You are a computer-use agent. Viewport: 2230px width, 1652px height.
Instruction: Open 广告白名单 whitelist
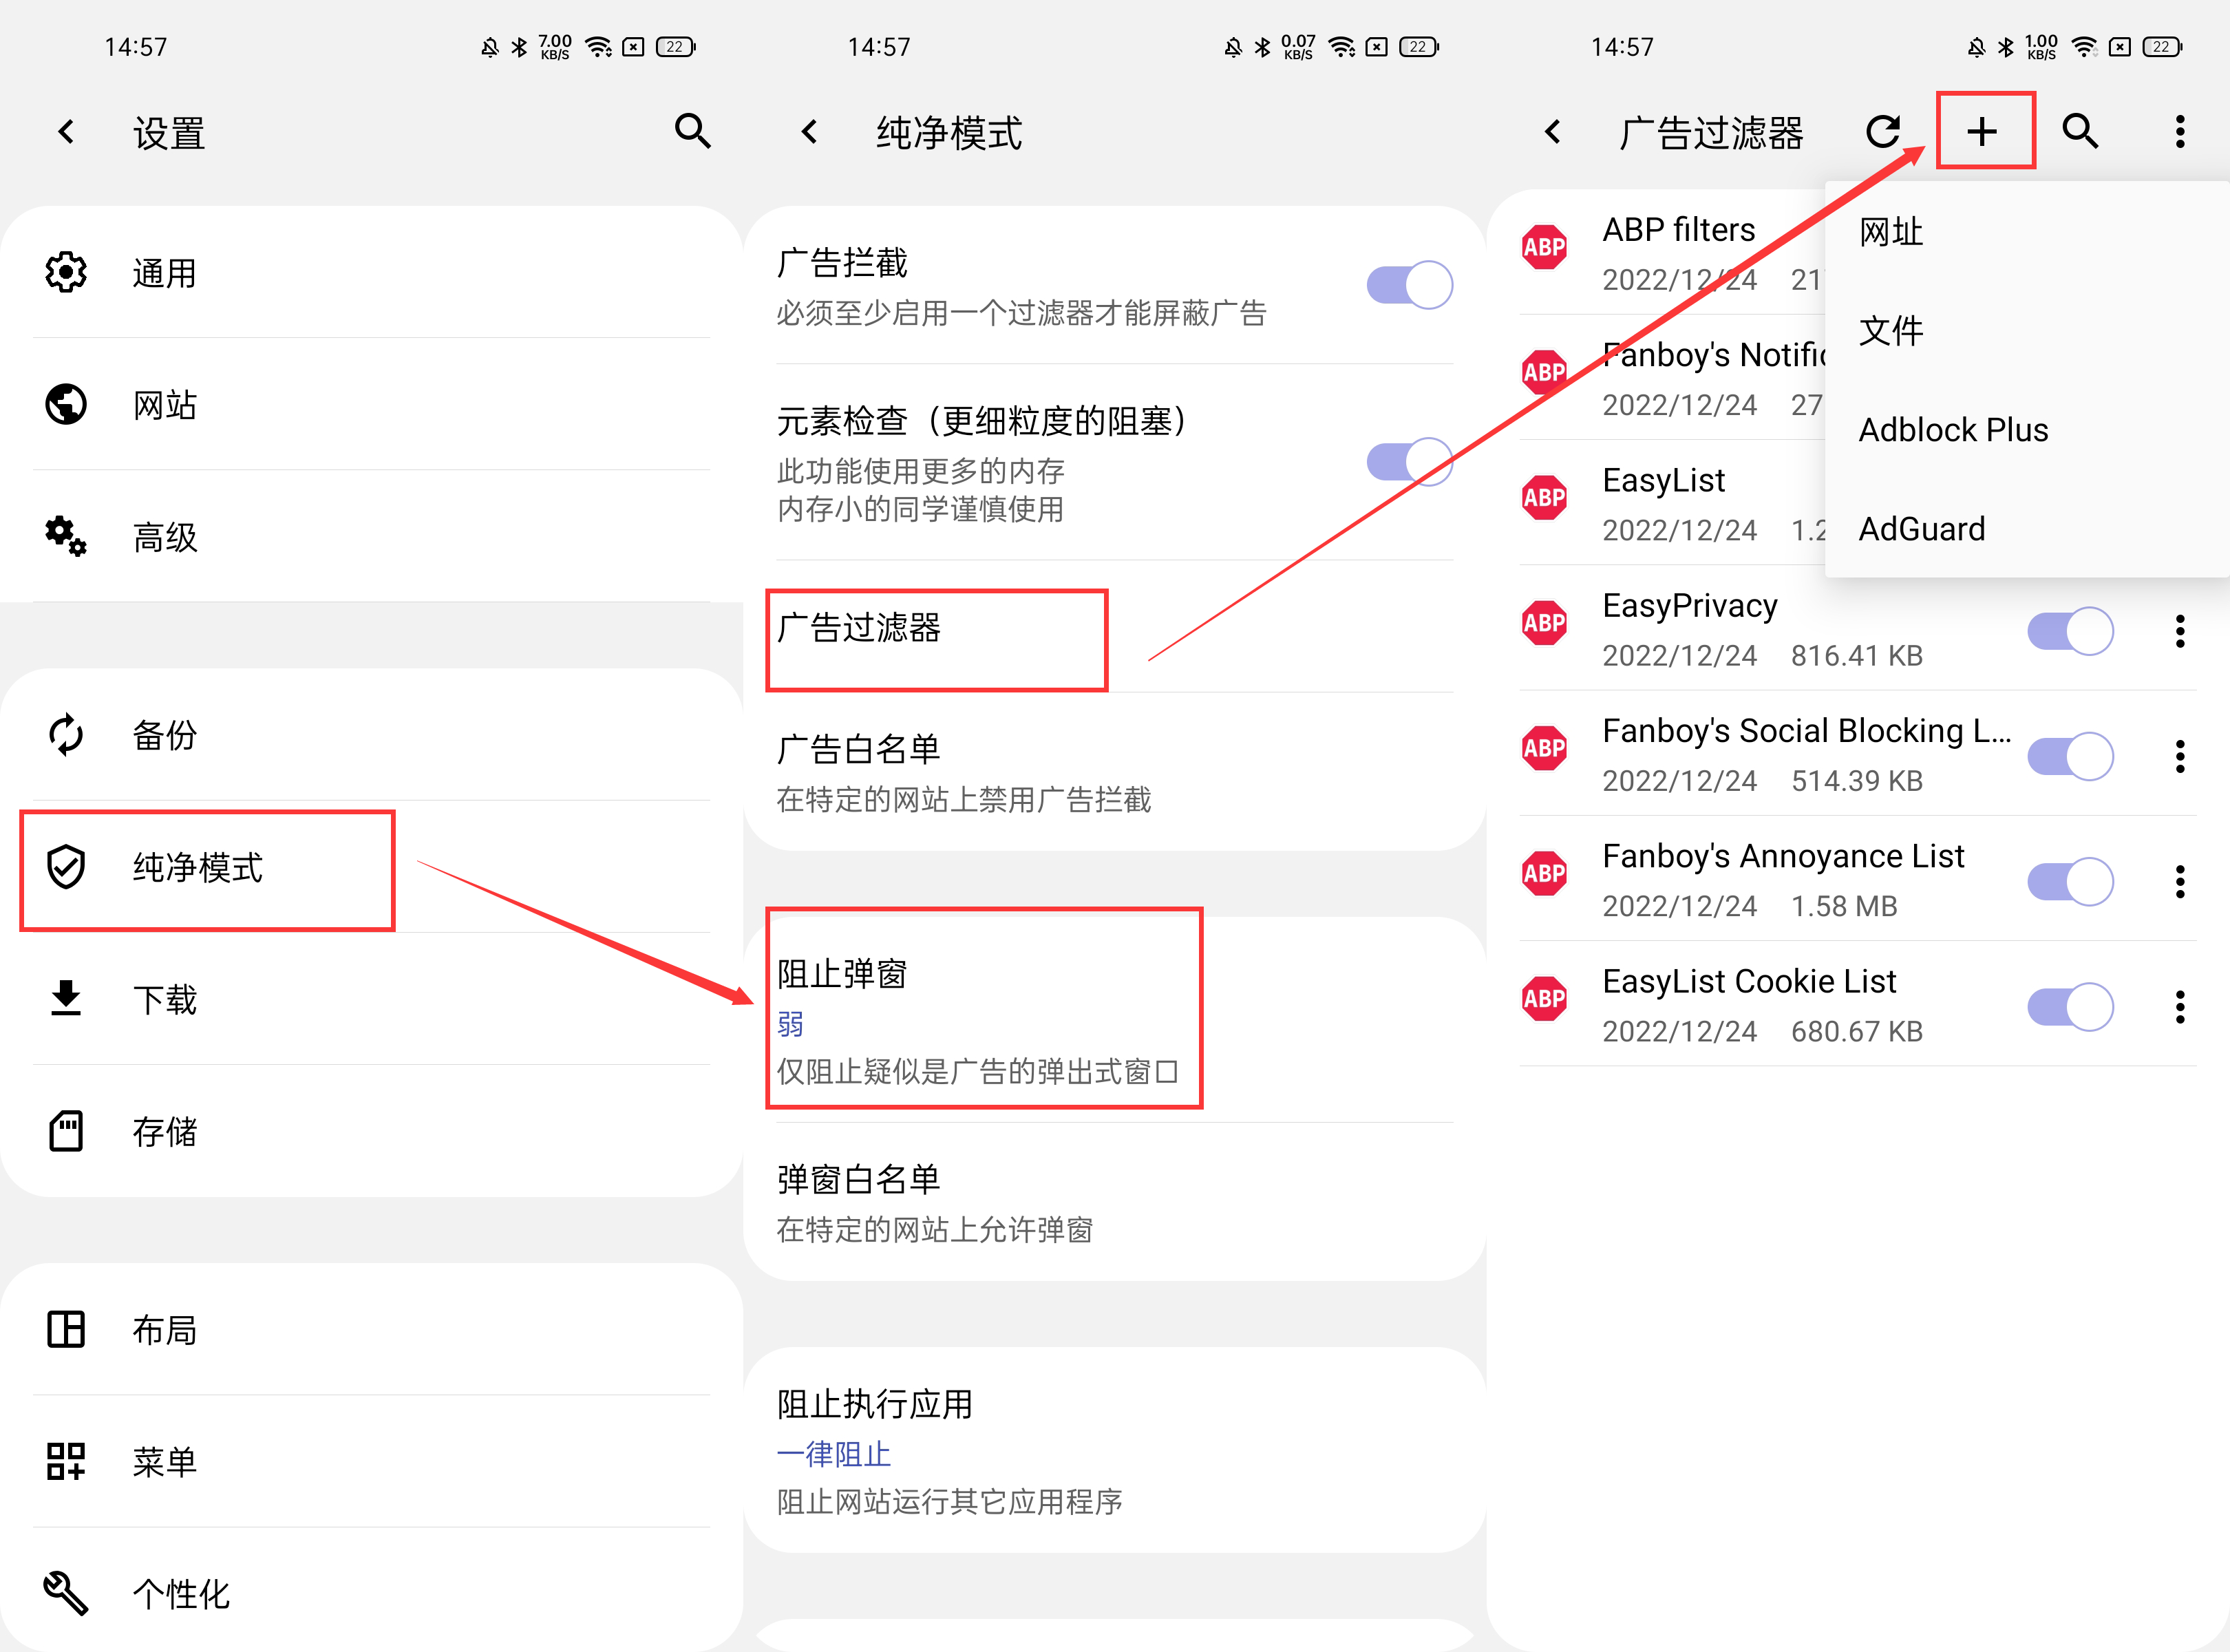[1114, 773]
